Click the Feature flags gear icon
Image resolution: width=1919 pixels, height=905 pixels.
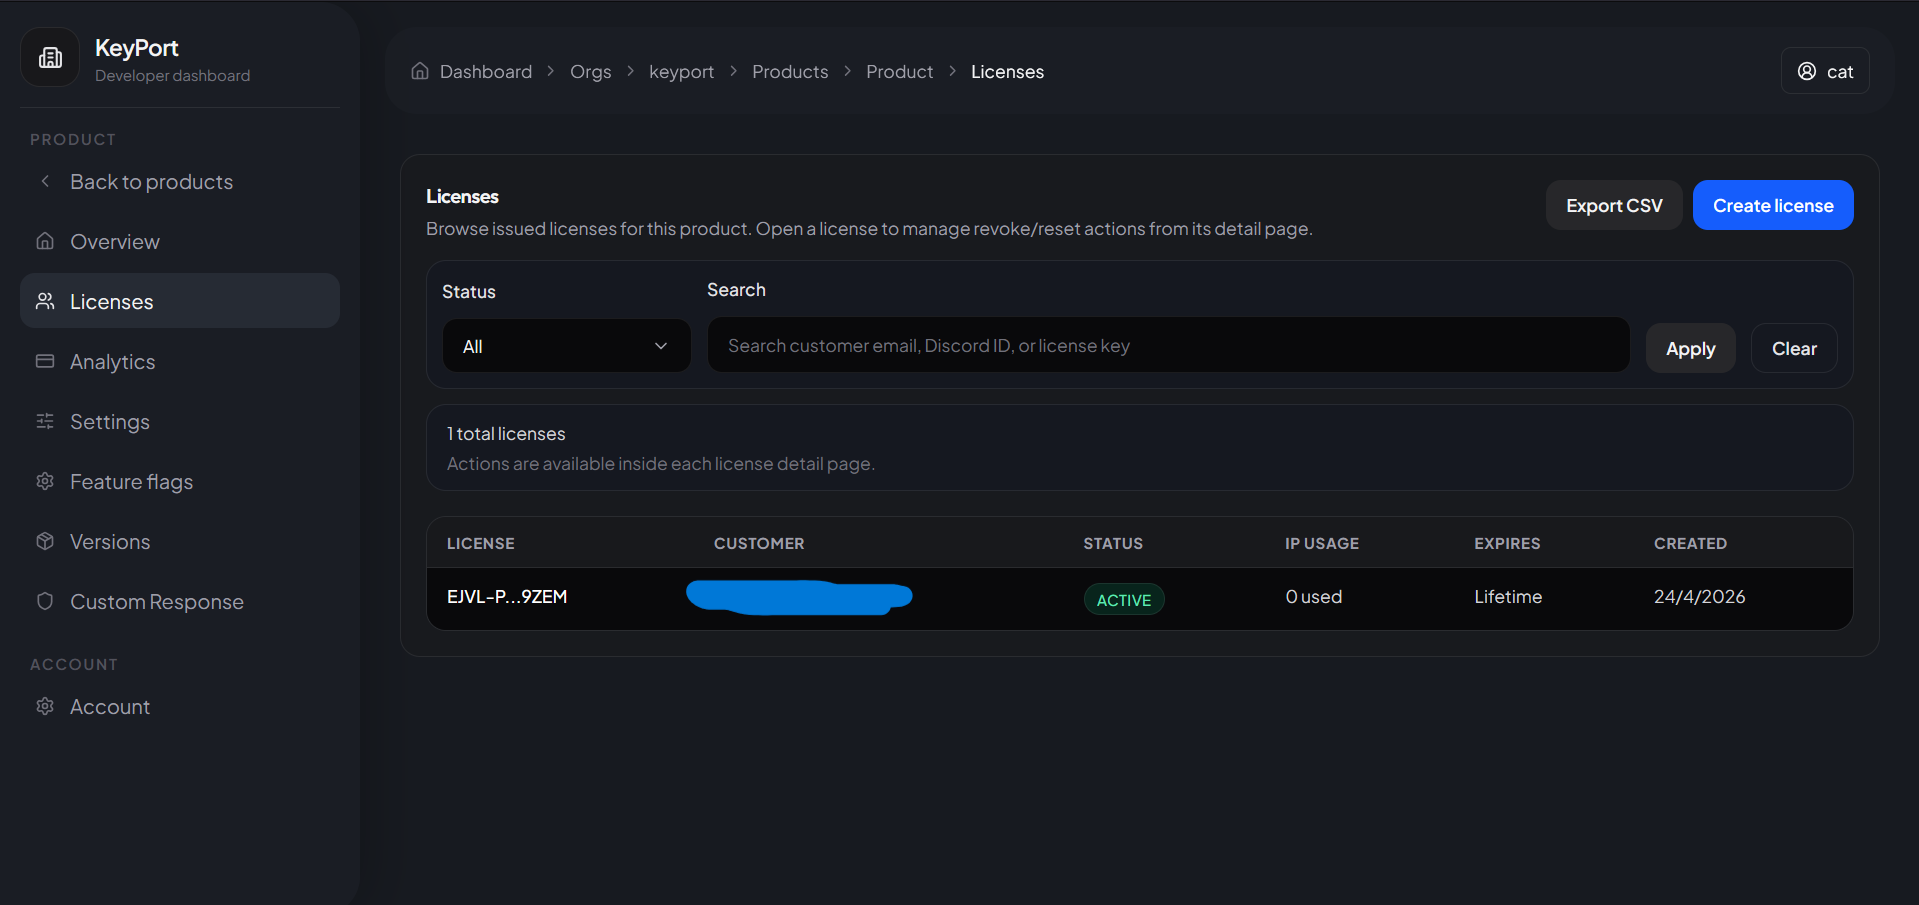point(45,481)
